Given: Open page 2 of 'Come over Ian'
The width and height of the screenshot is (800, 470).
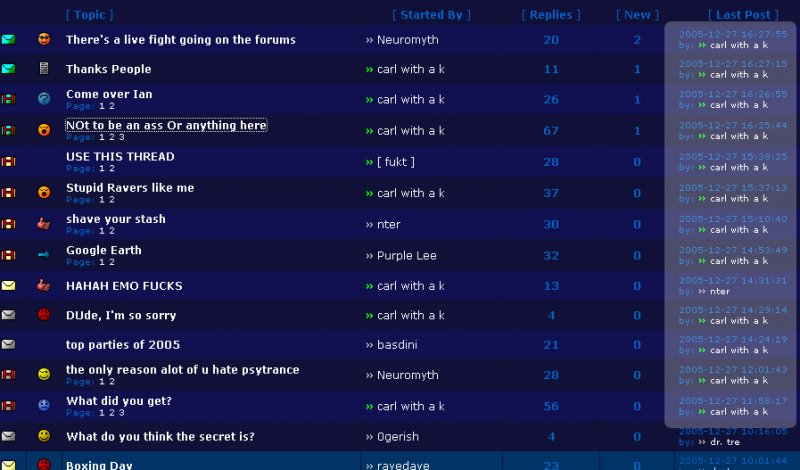Looking at the screenshot, I should click(112, 106).
